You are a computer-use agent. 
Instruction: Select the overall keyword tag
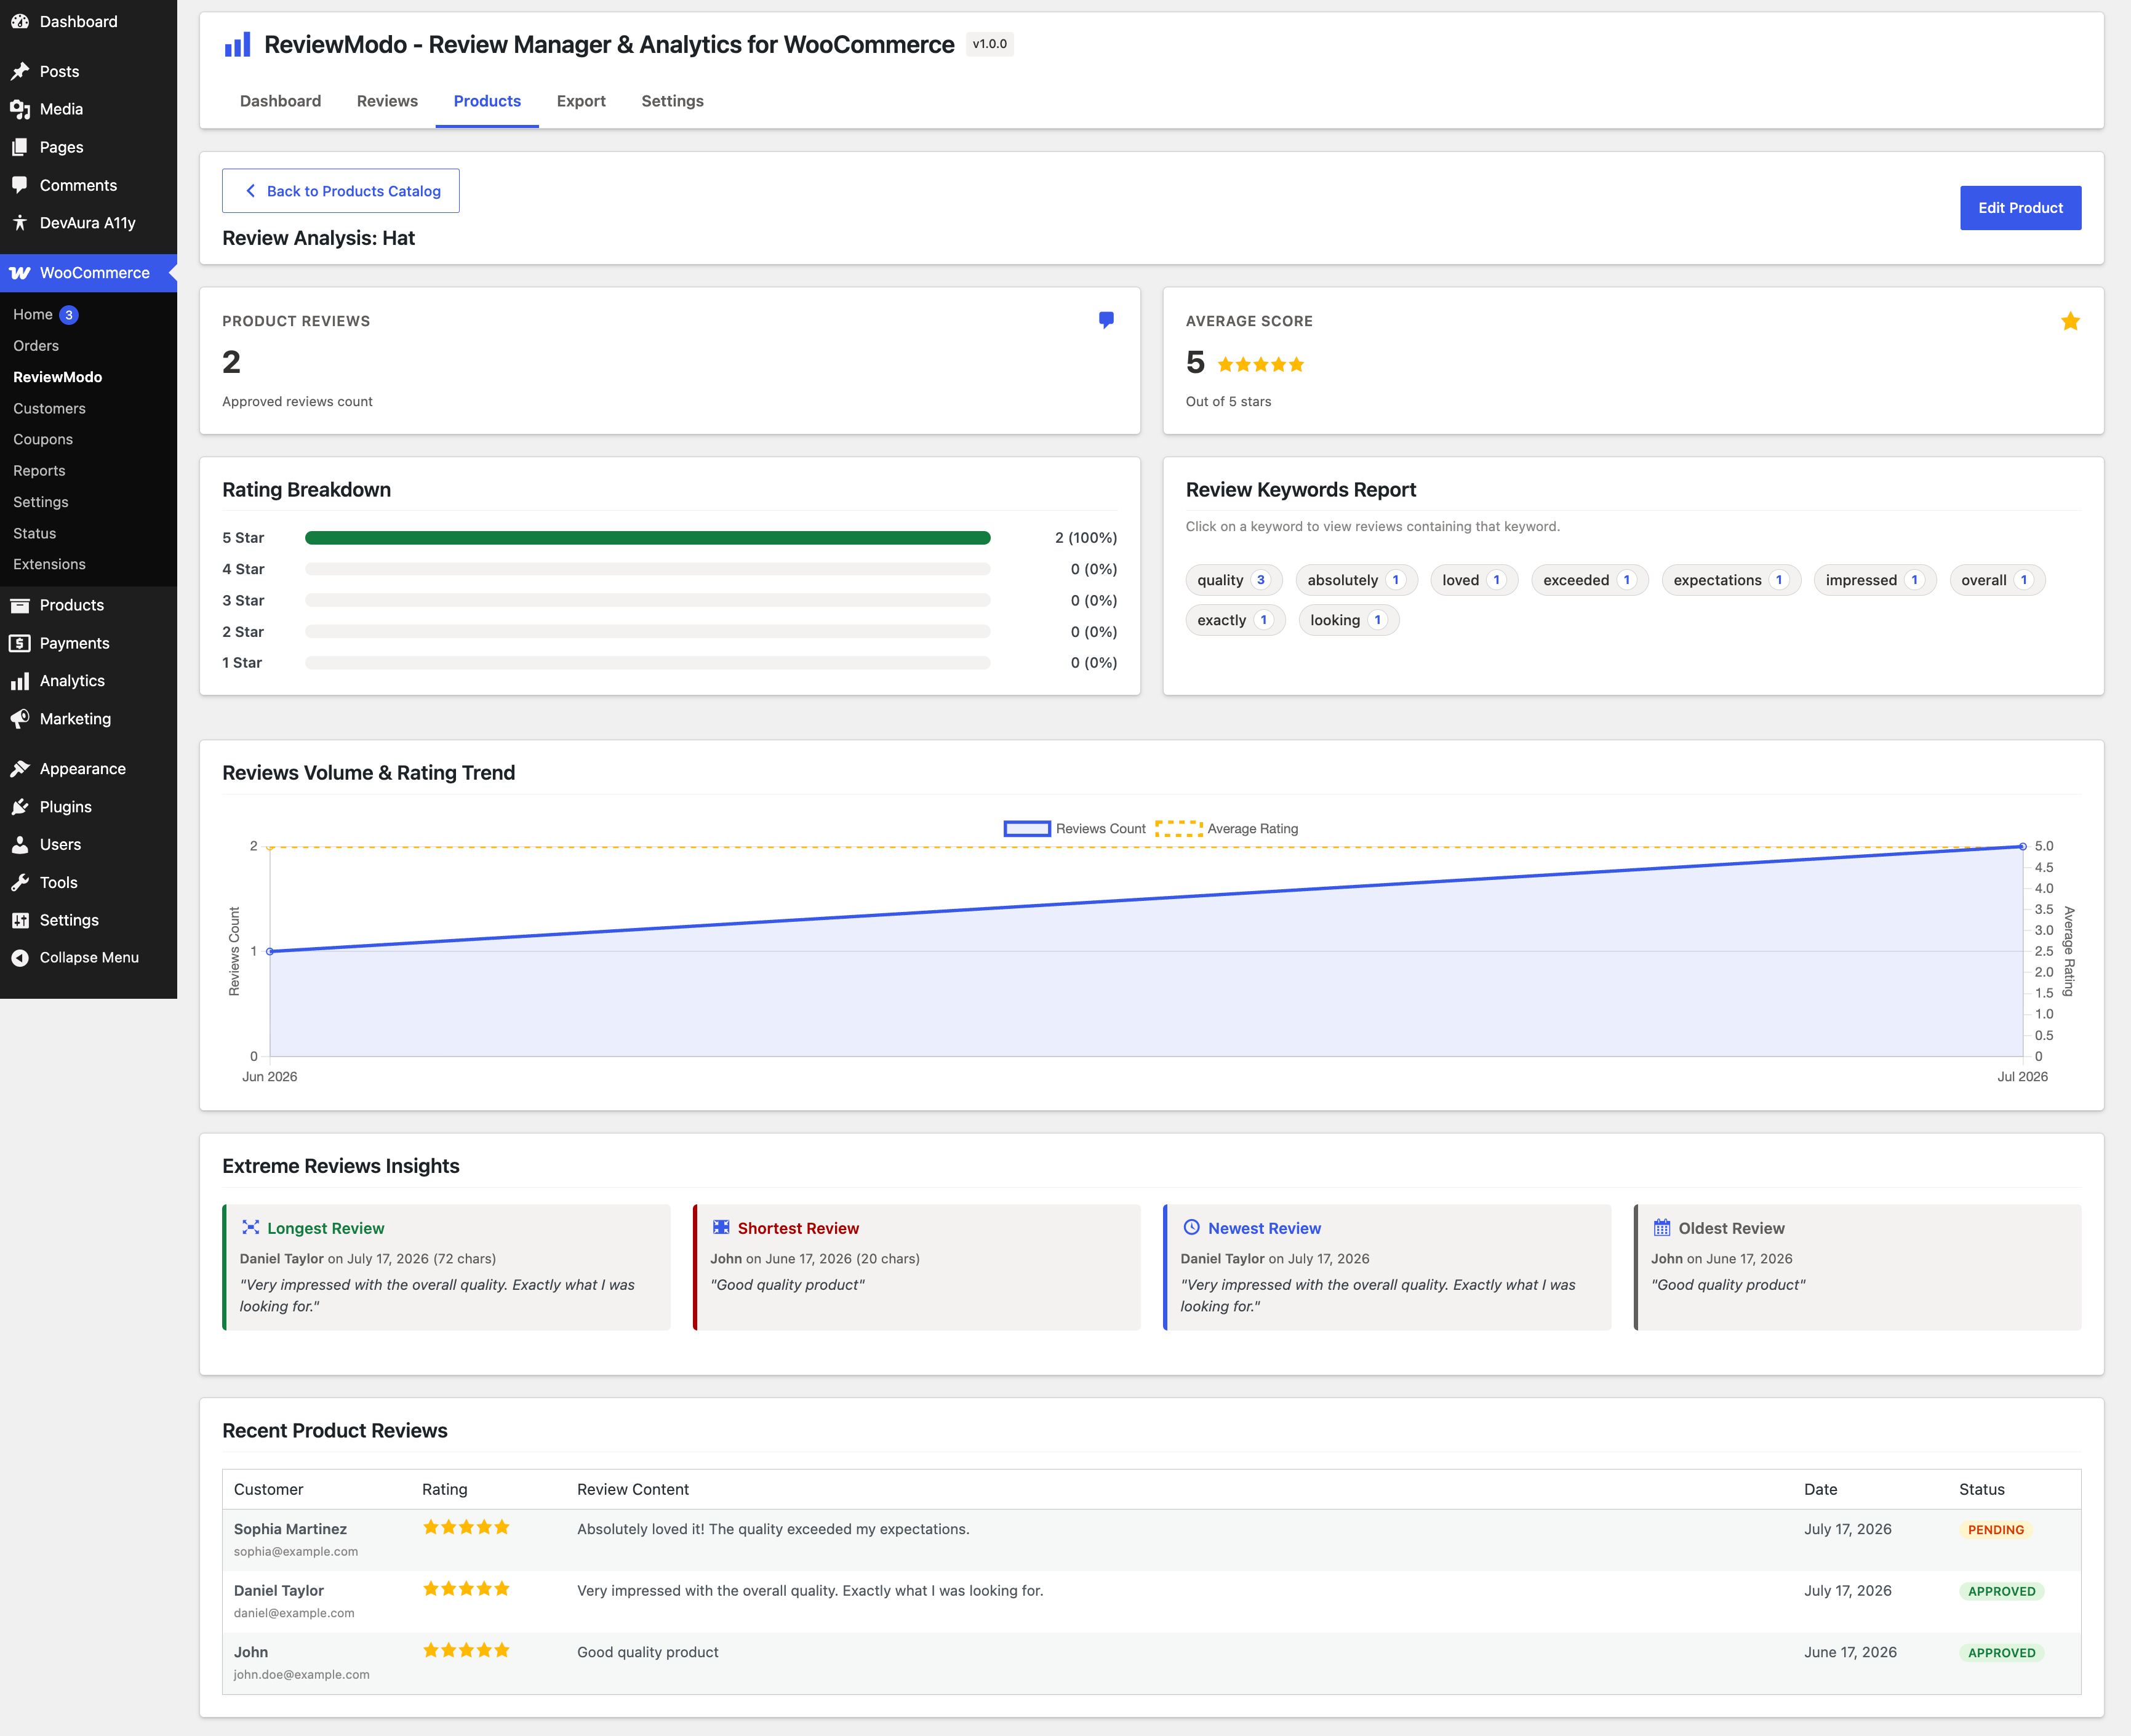click(x=1997, y=580)
